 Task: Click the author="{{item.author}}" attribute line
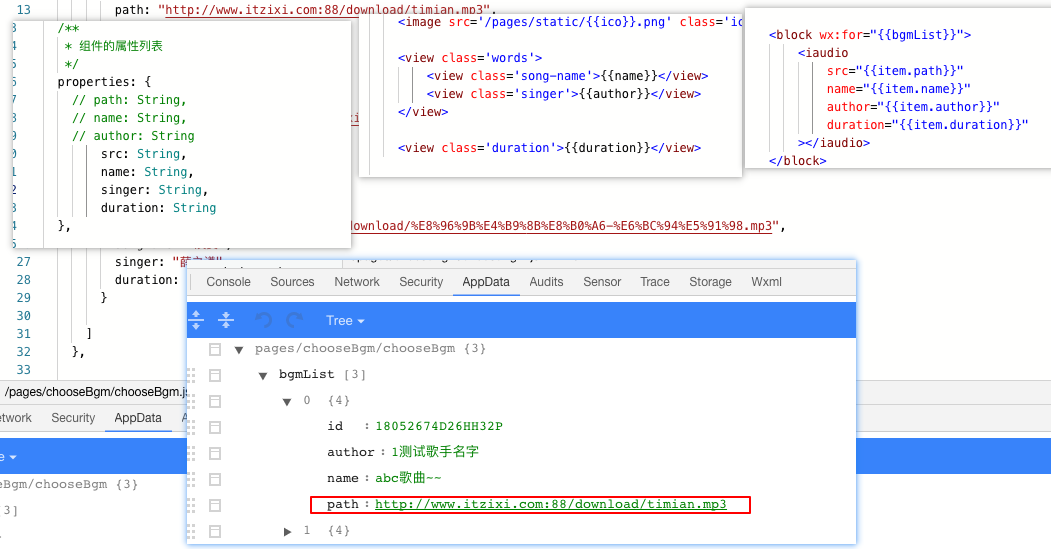click(913, 107)
